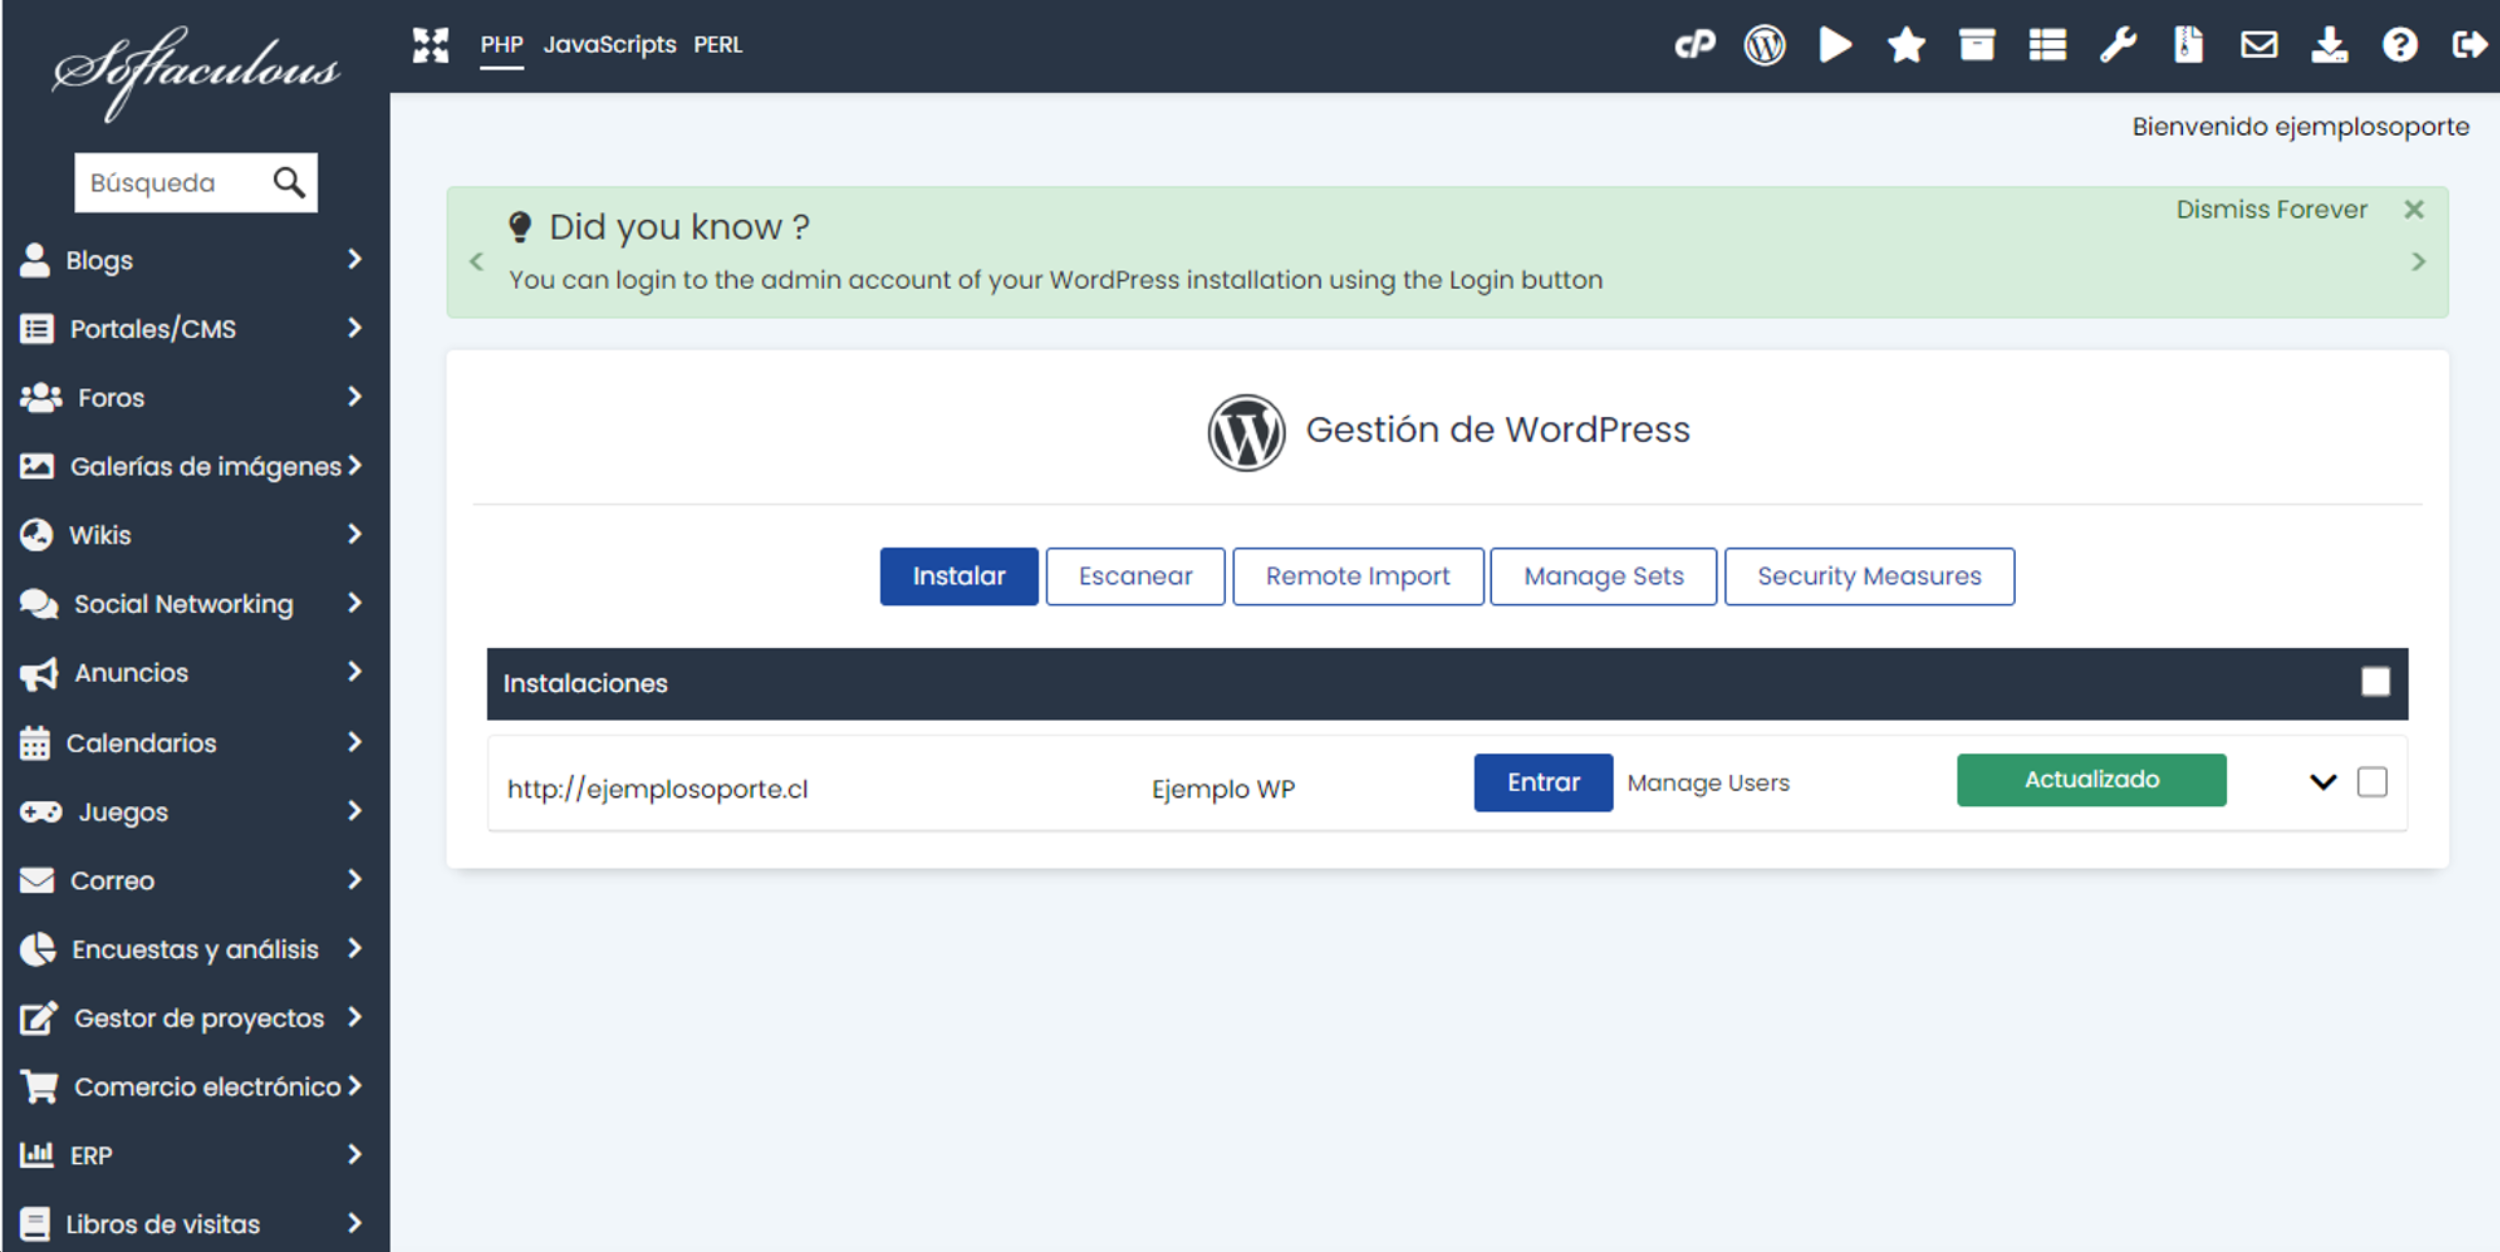Click the demos play icon

pos(1835,45)
